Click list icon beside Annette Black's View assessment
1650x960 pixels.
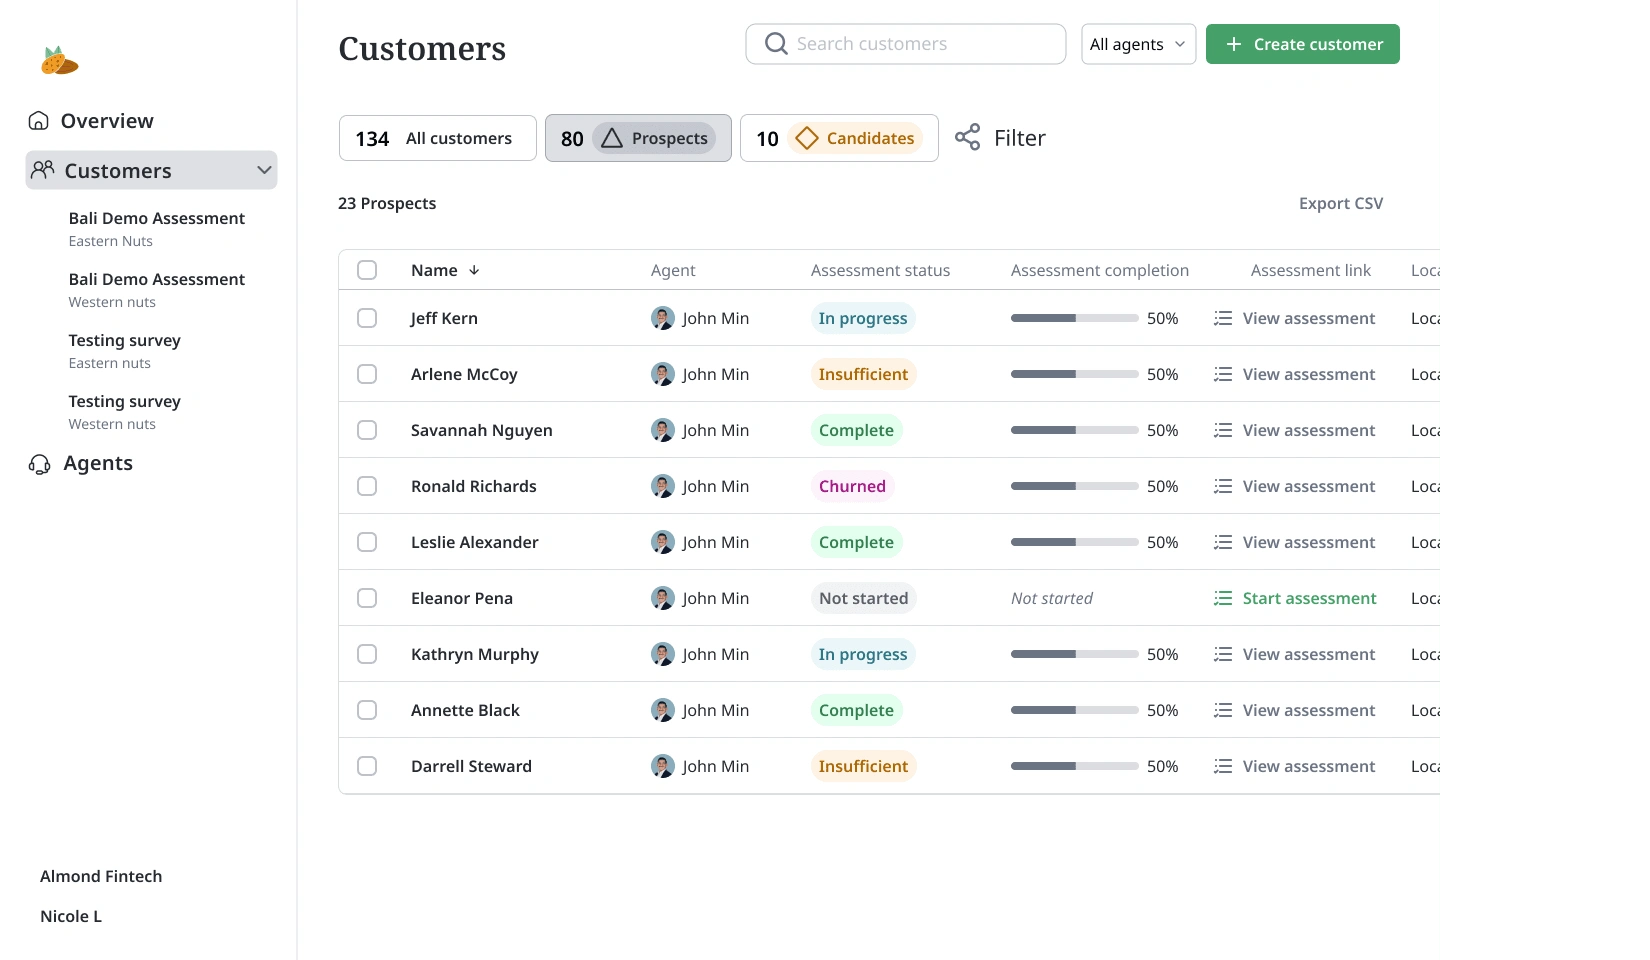1222,710
